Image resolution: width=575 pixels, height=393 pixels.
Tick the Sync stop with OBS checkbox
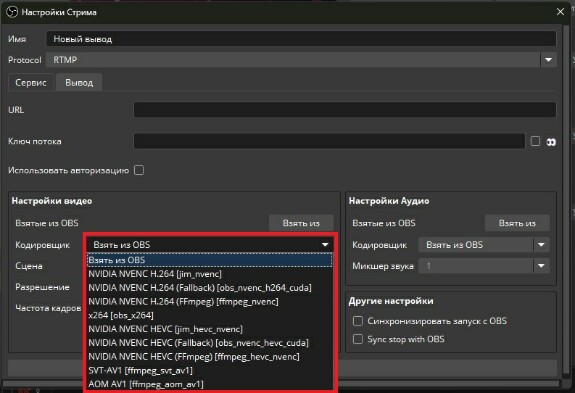[358, 339]
